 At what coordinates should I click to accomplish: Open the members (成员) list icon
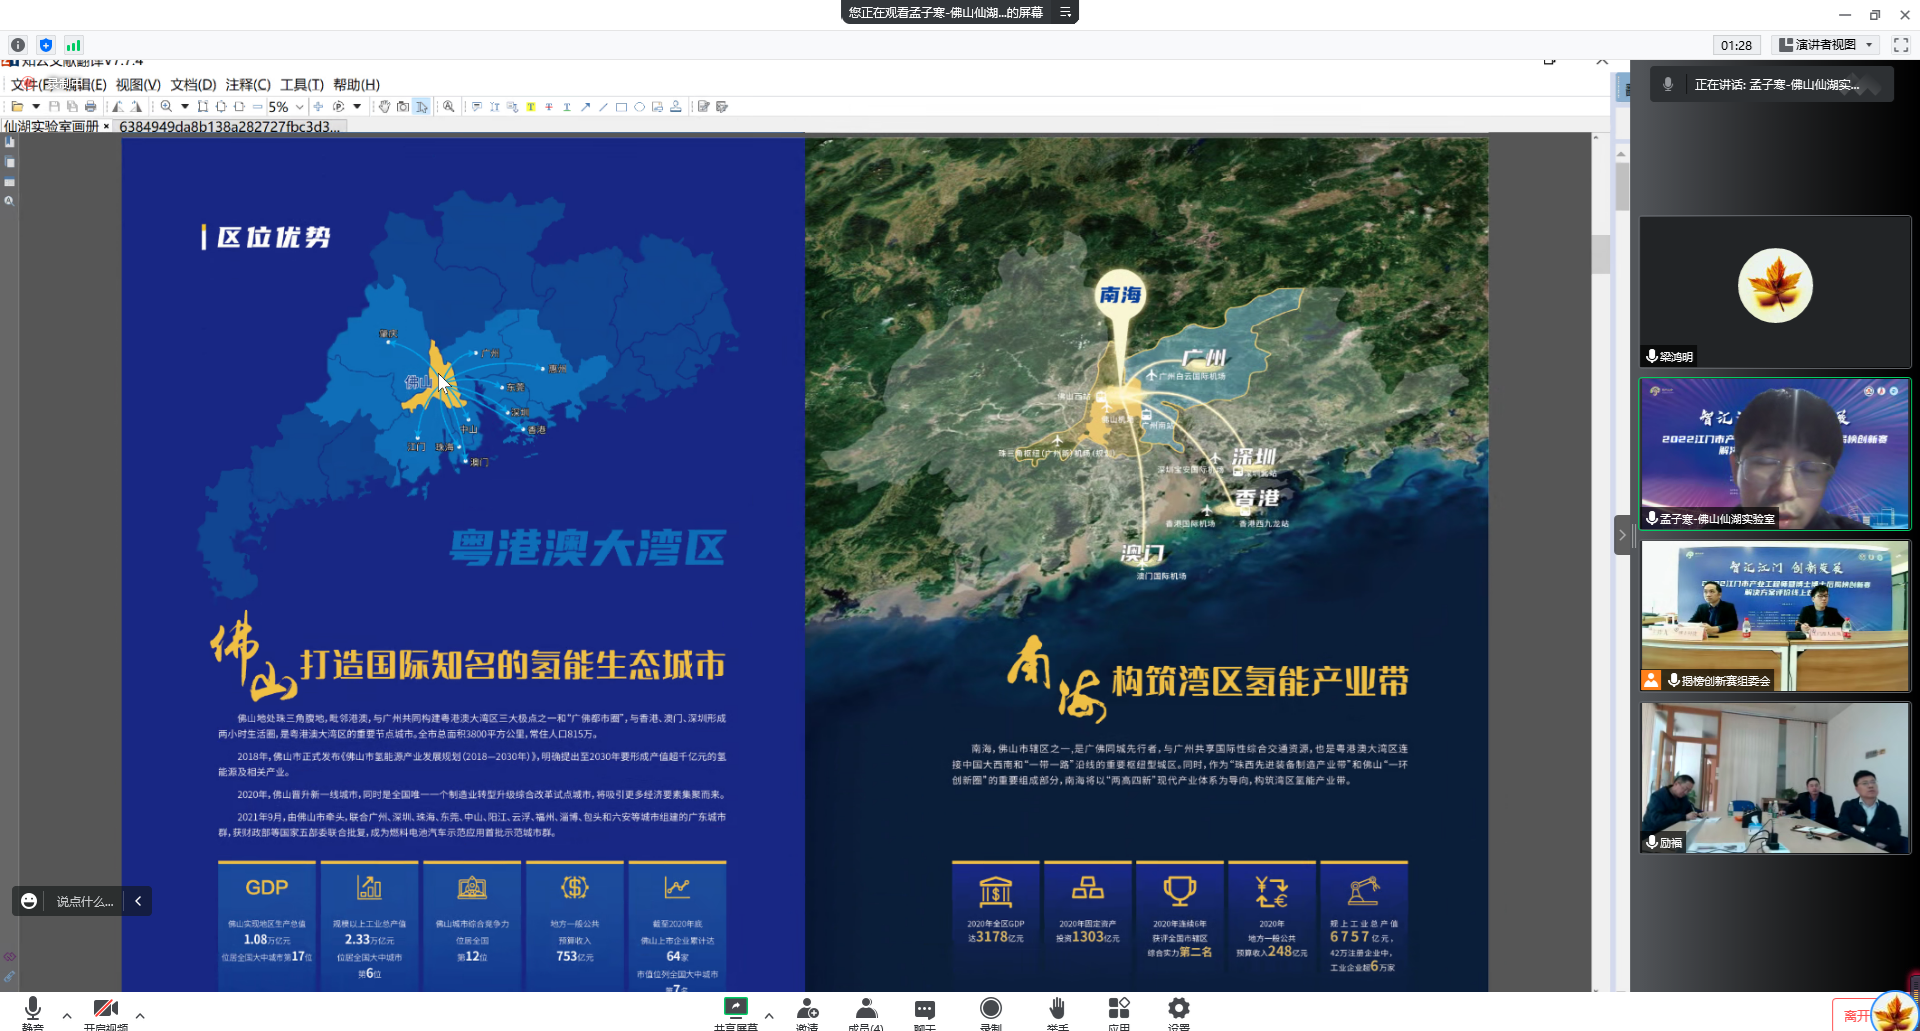tap(866, 1008)
